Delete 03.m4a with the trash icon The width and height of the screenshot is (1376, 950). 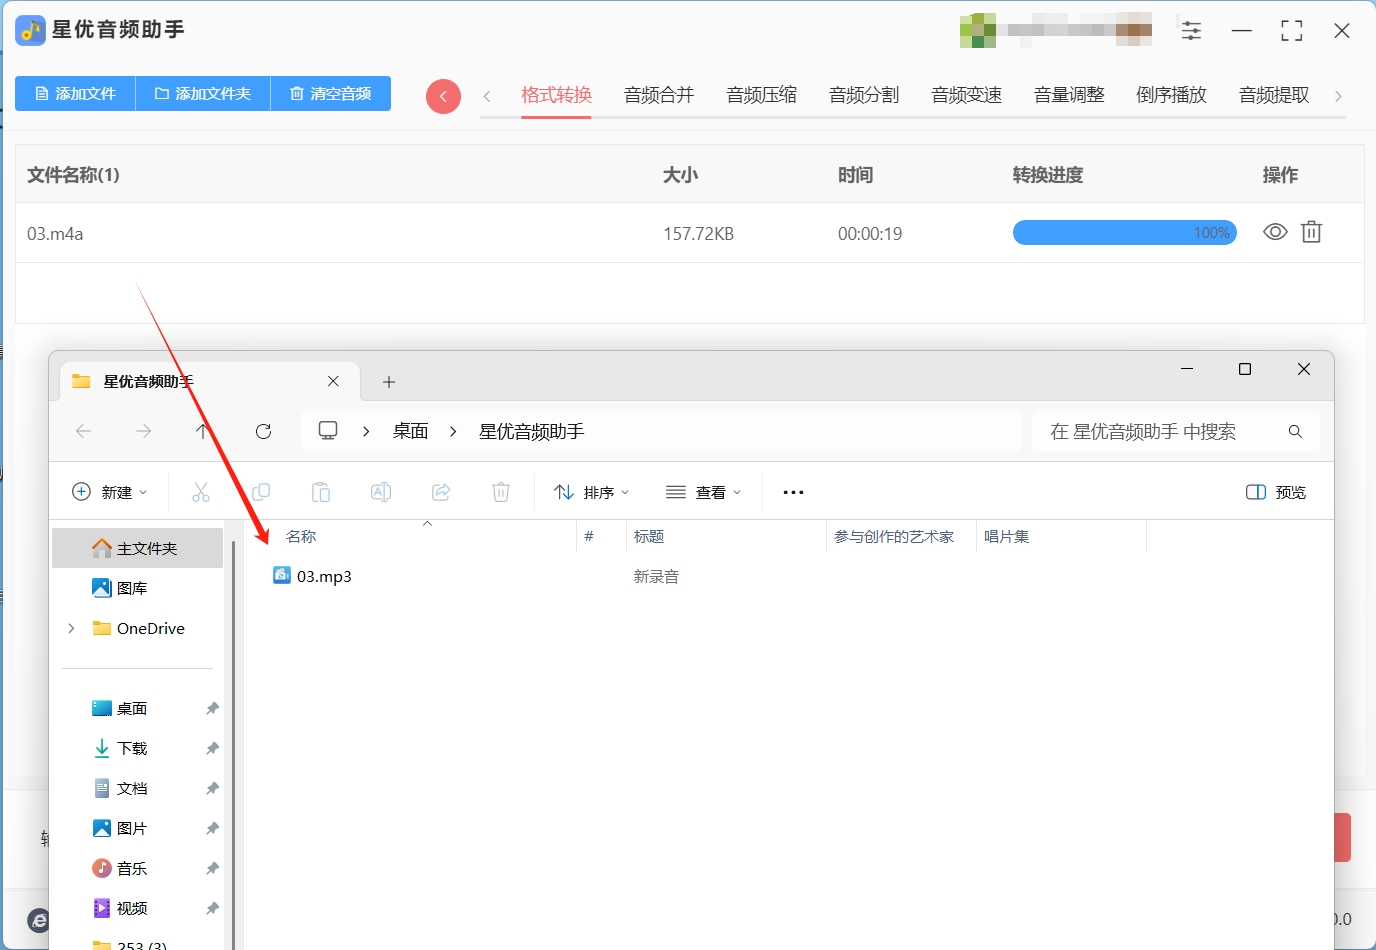tap(1311, 232)
